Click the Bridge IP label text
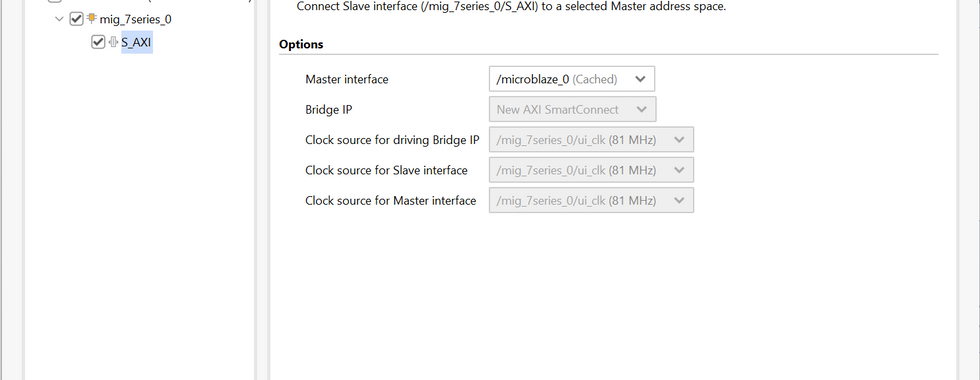Image resolution: width=980 pixels, height=380 pixels. [x=329, y=109]
